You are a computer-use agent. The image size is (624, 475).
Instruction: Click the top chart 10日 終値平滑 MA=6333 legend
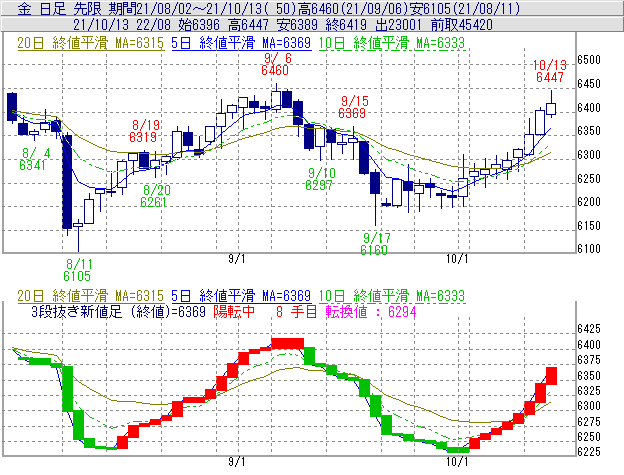[x=392, y=43]
